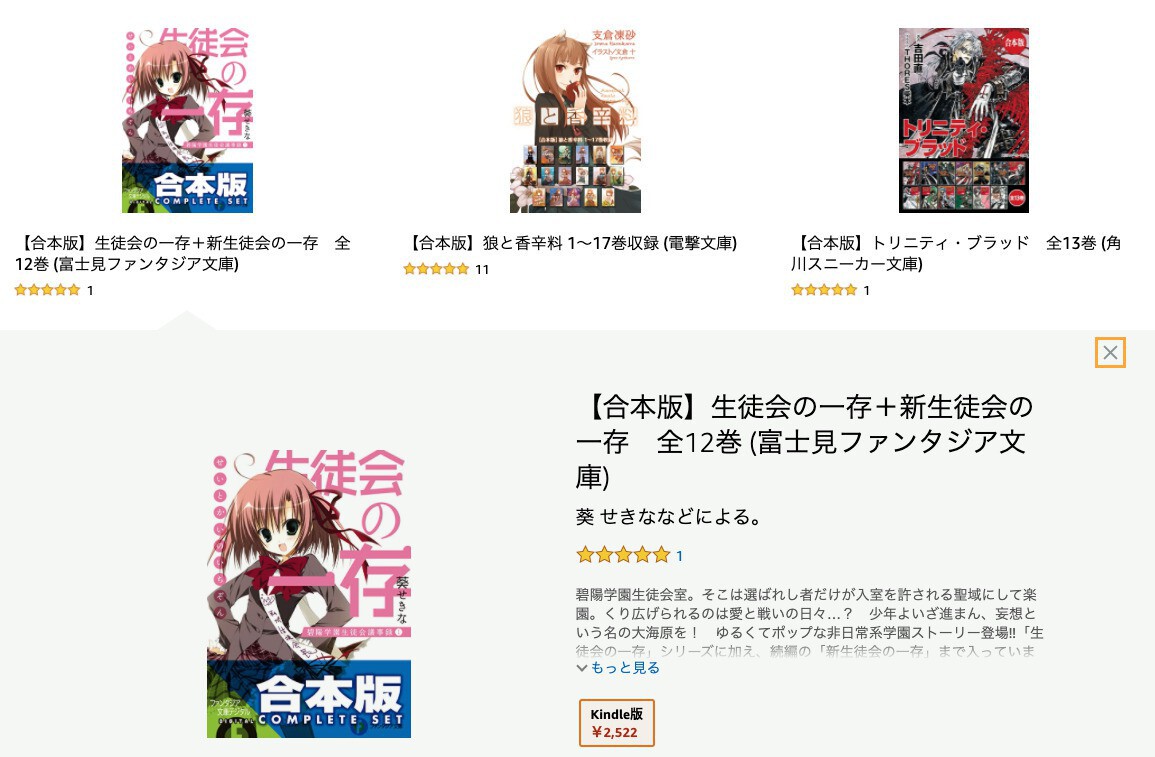View star rating under トリニティ・ブラッド
Screen dimensions: 1155x757
click(824, 290)
